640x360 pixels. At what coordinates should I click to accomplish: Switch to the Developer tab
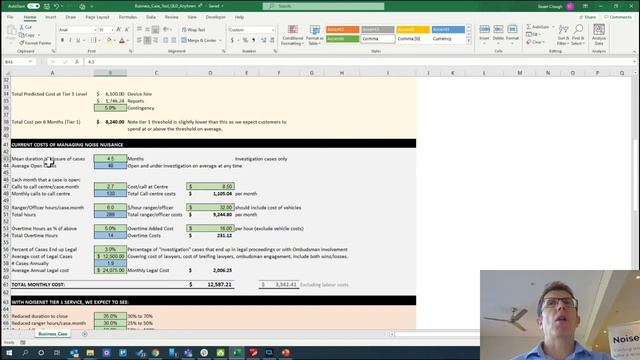click(216, 17)
